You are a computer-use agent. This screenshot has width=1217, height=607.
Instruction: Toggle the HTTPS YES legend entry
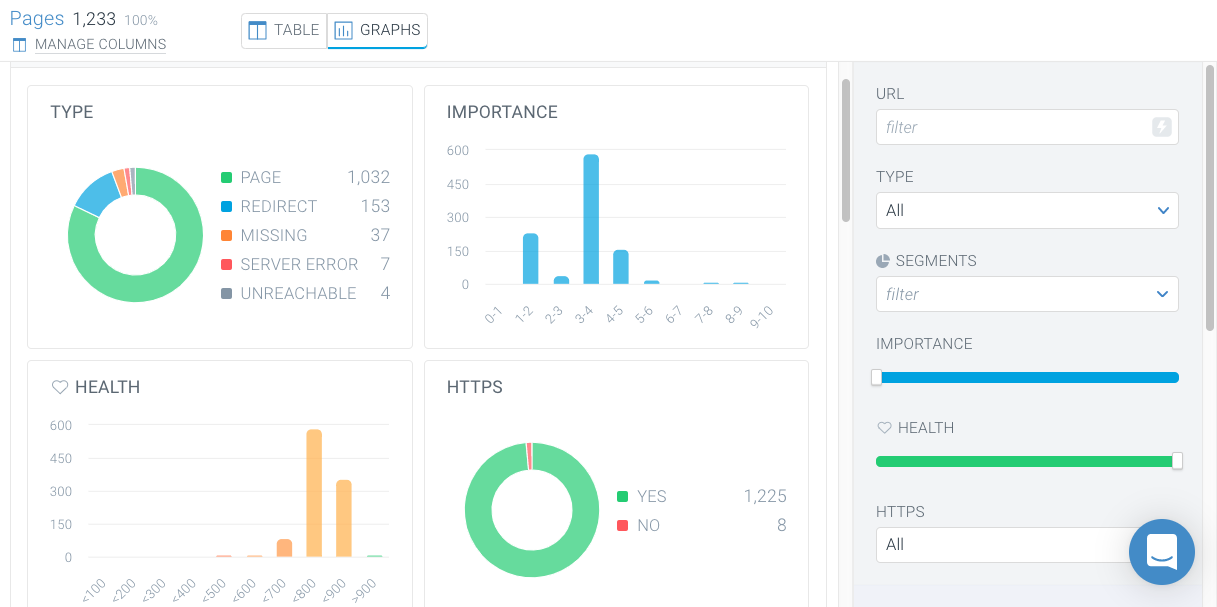click(702, 496)
